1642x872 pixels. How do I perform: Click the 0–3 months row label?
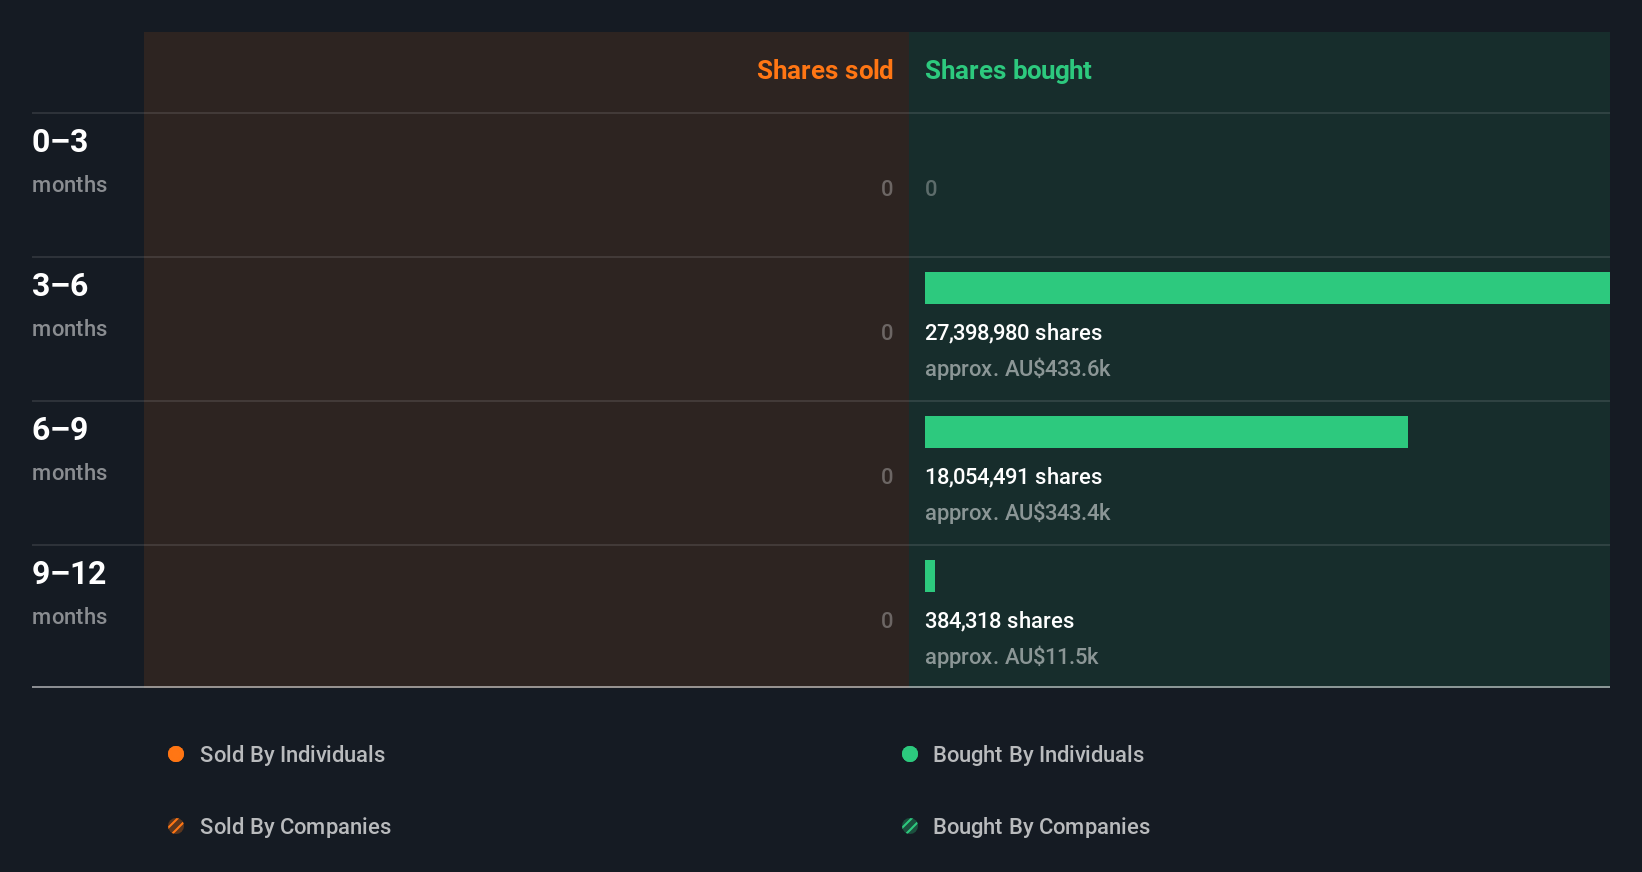69,160
